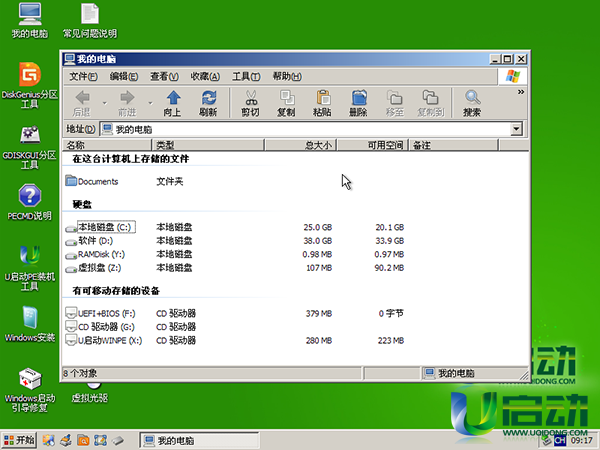600x450 pixels.
Task: Select CD 驱动器 (G:) drive
Action: 100,327
